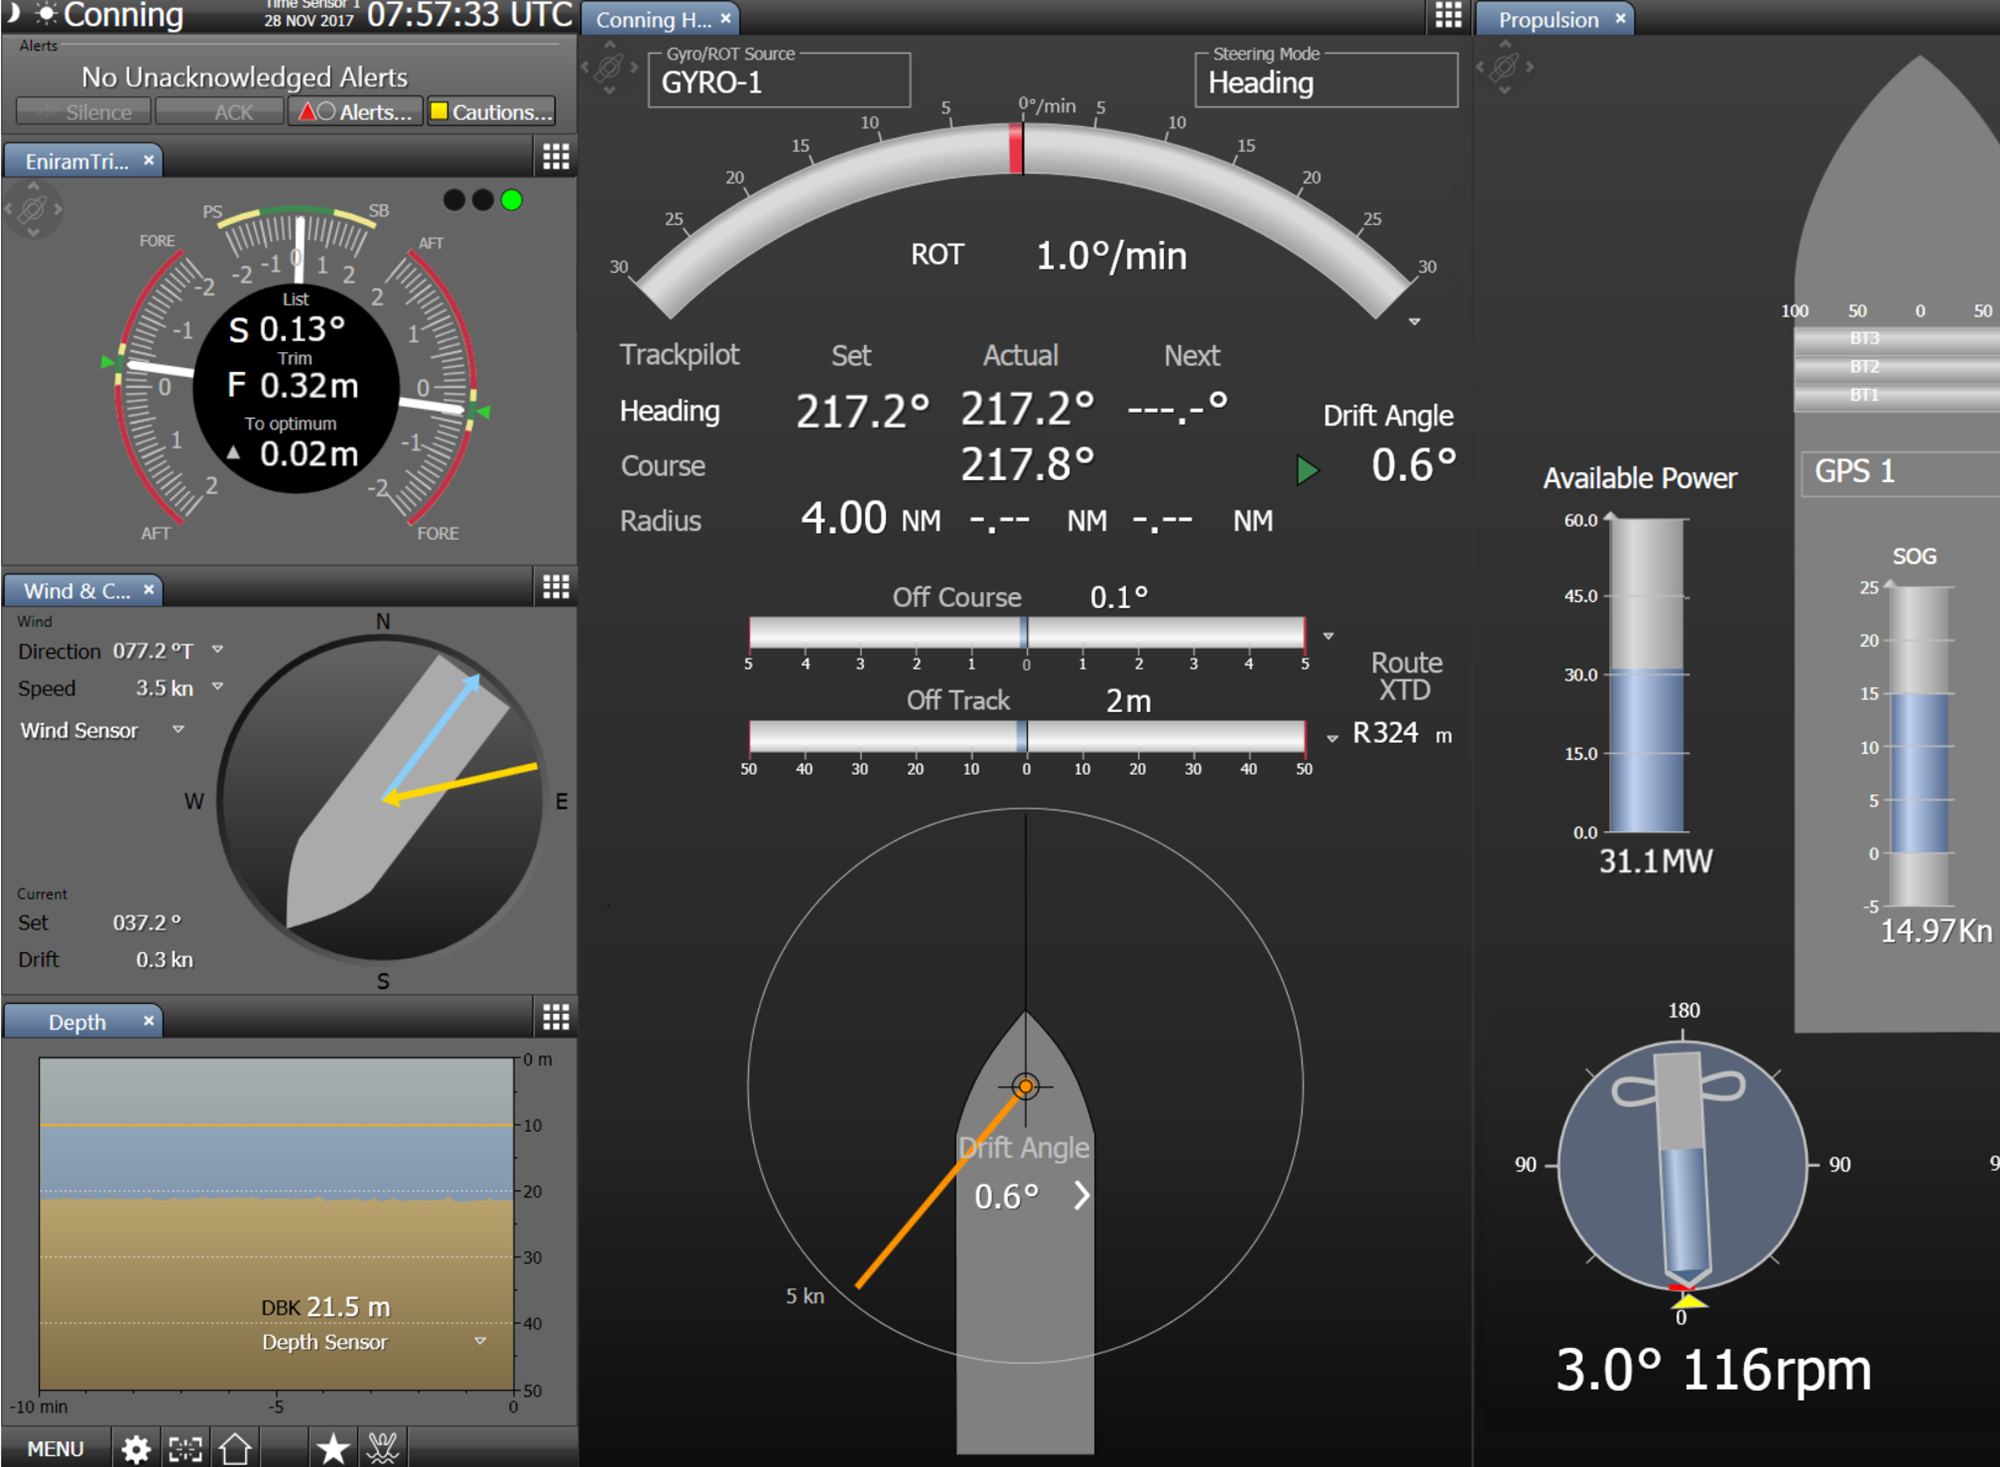2000x1467 pixels.
Task: Click the screen capture frame icon
Action: click(185, 1448)
